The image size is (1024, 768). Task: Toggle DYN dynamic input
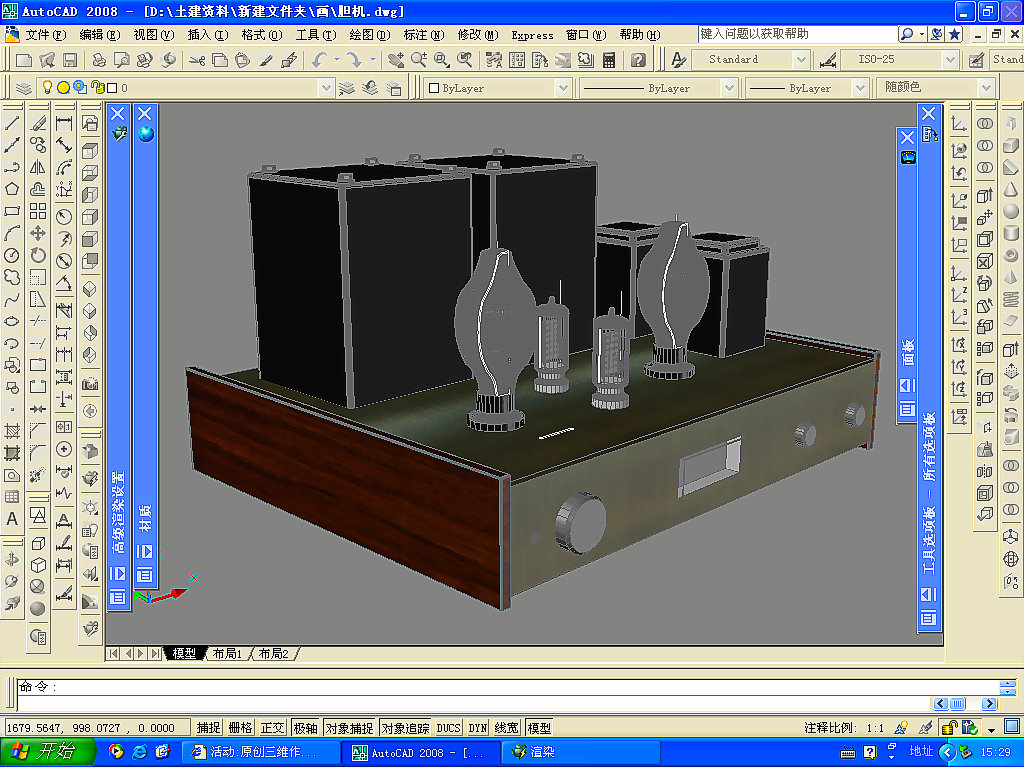tap(477, 728)
